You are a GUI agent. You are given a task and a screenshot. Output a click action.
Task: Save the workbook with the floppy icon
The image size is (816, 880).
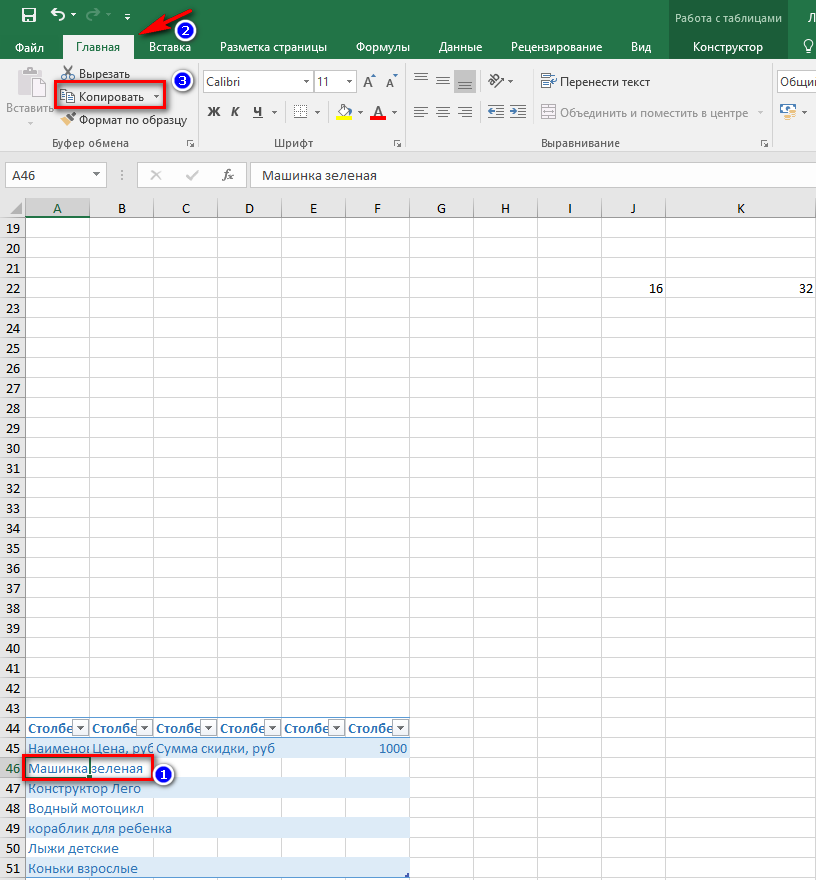click(29, 15)
